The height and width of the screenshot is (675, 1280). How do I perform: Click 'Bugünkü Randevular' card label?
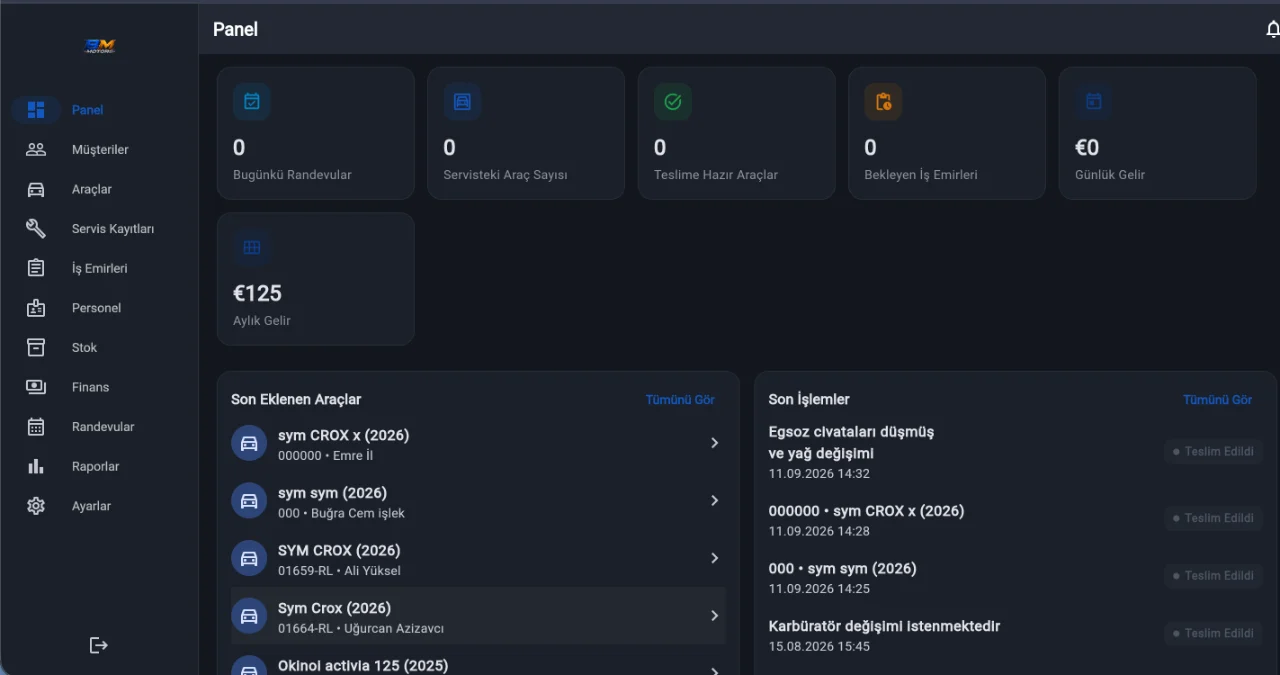(292, 175)
